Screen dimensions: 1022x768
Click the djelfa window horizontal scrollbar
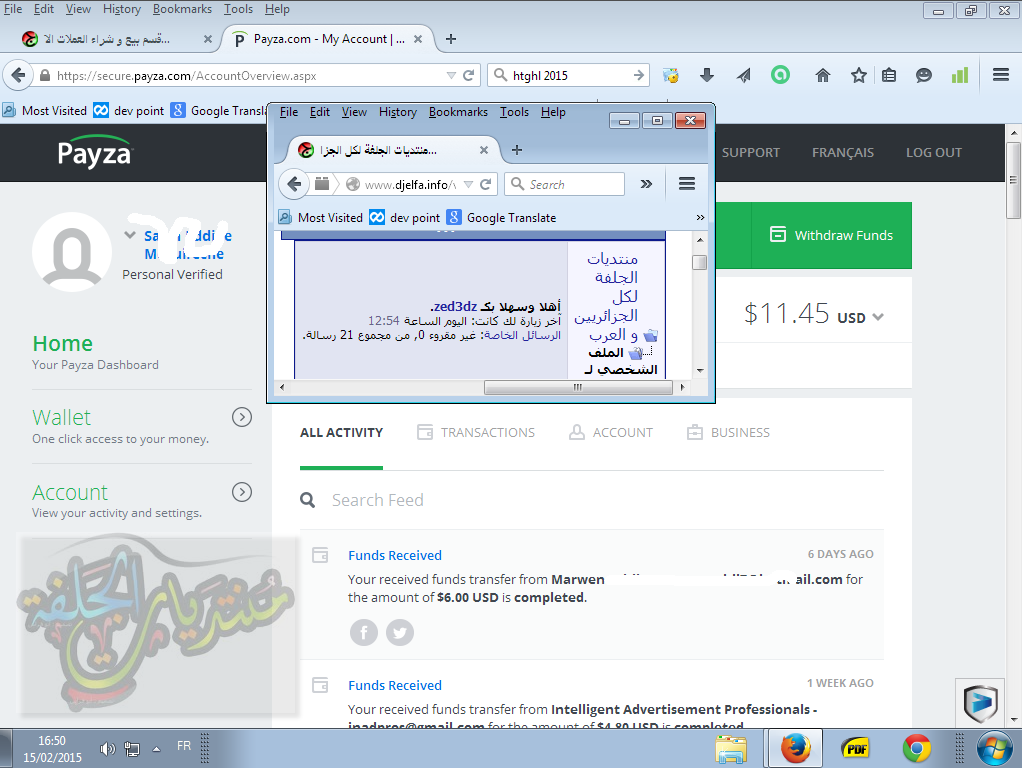pos(578,387)
